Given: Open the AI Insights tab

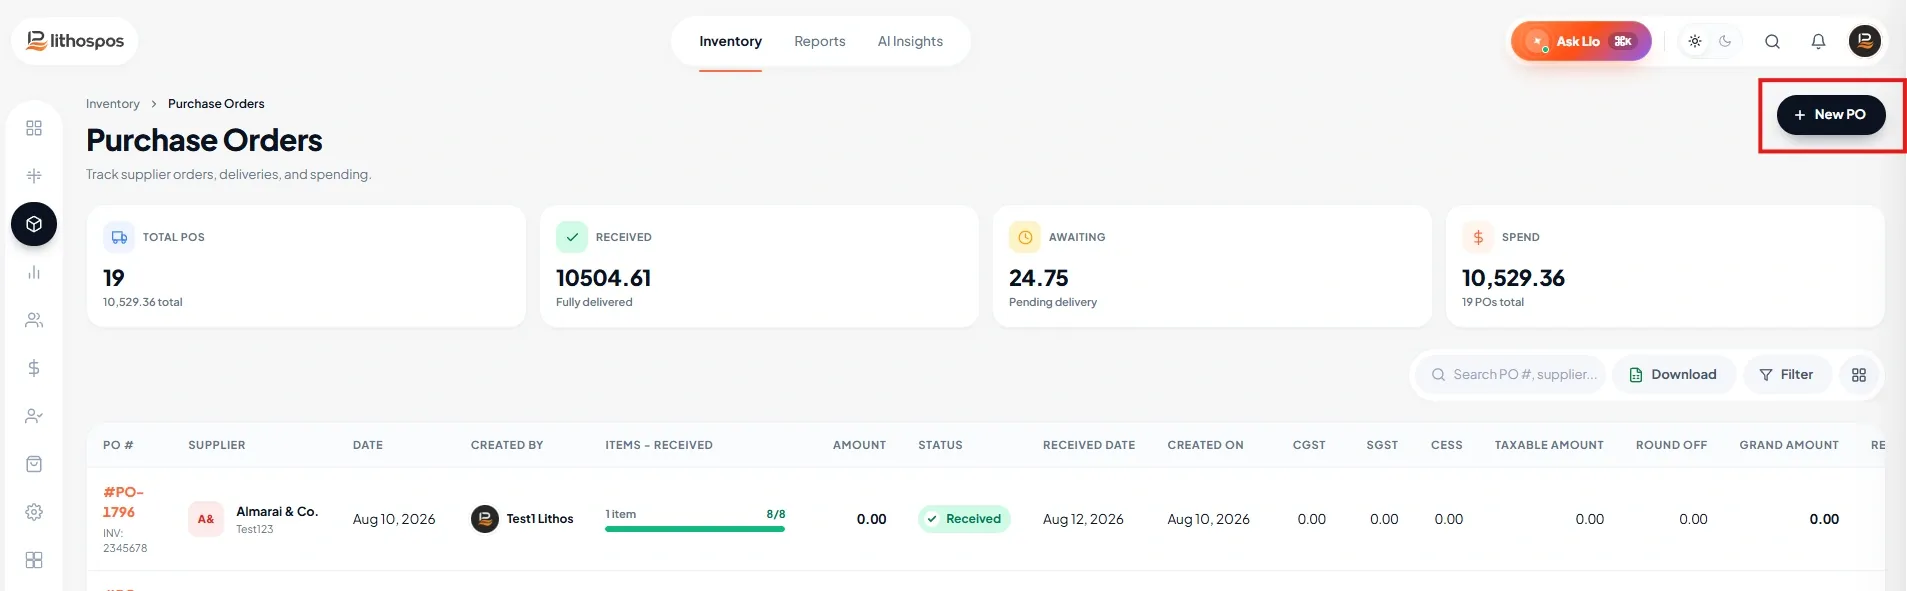Looking at the screenshot, I should coord(910,41).
